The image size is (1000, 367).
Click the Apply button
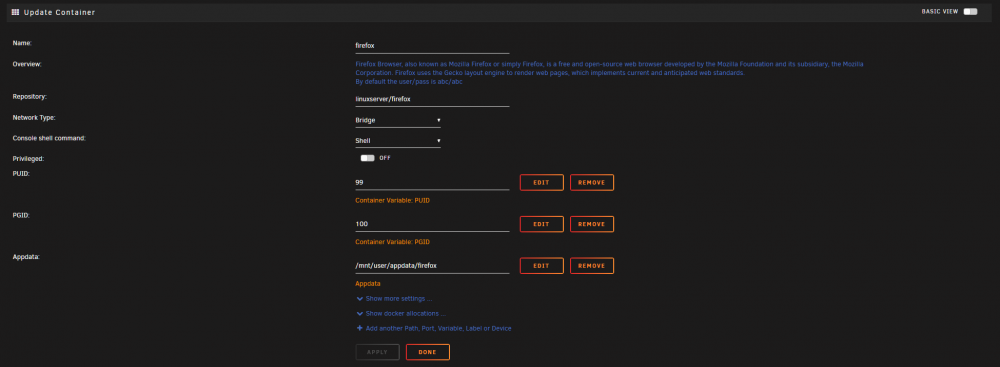tap(378, 352)
